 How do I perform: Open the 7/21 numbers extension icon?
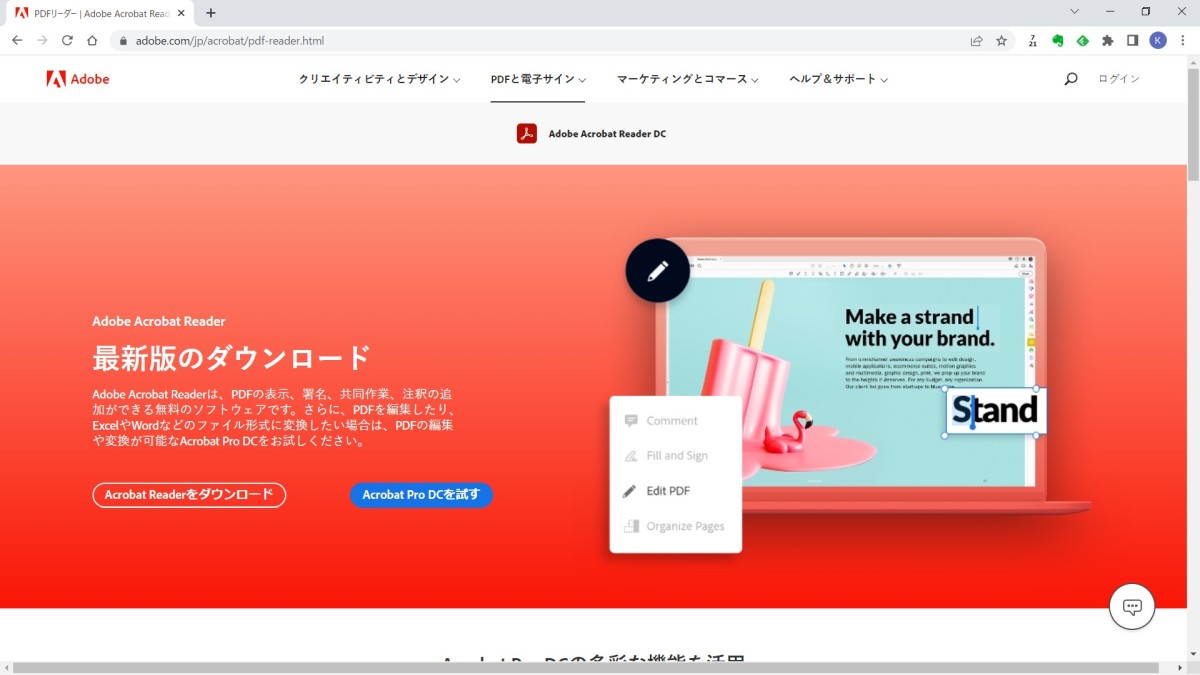pos(1032,41)
